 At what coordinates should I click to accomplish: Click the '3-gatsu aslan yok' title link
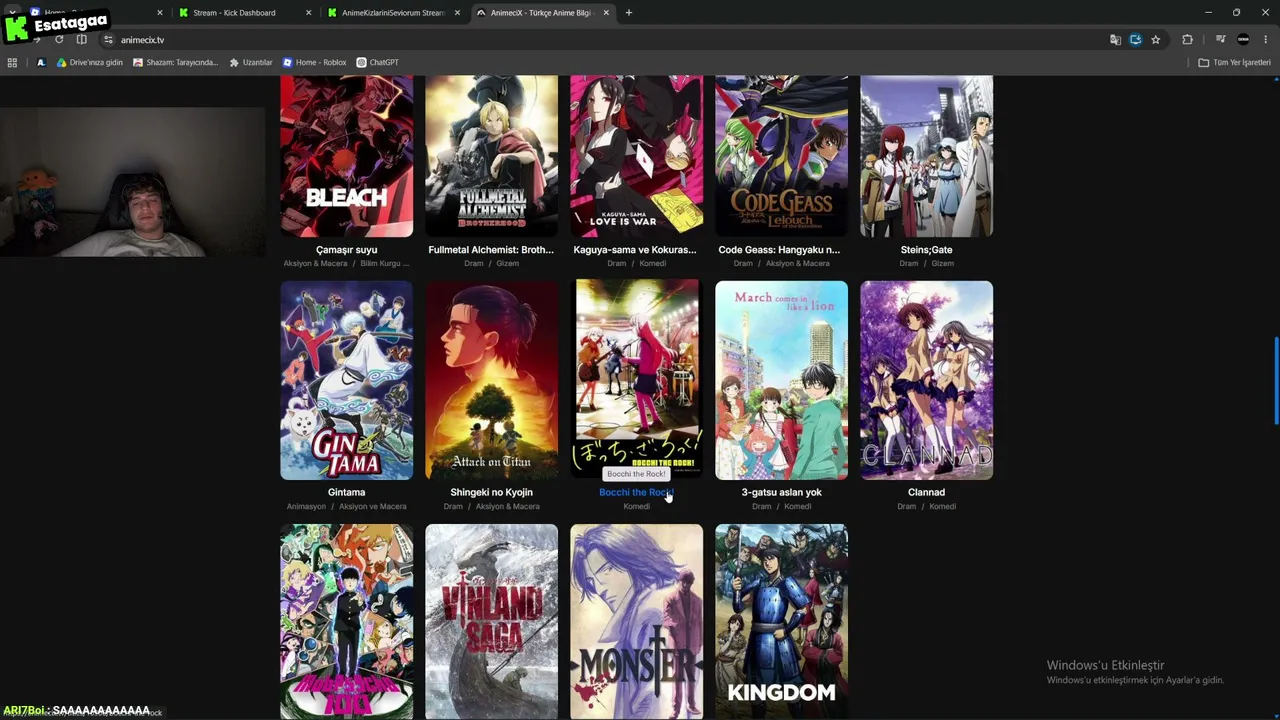pos(781,492)
